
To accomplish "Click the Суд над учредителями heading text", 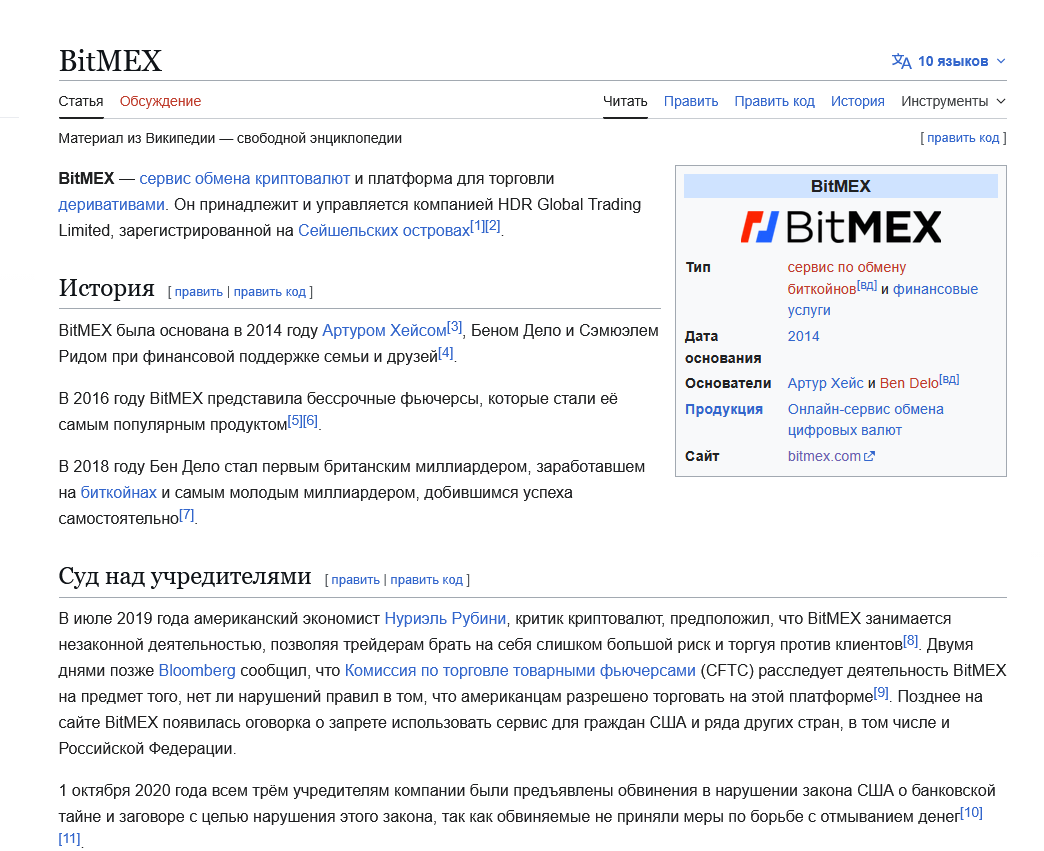I will coord(184,576).
